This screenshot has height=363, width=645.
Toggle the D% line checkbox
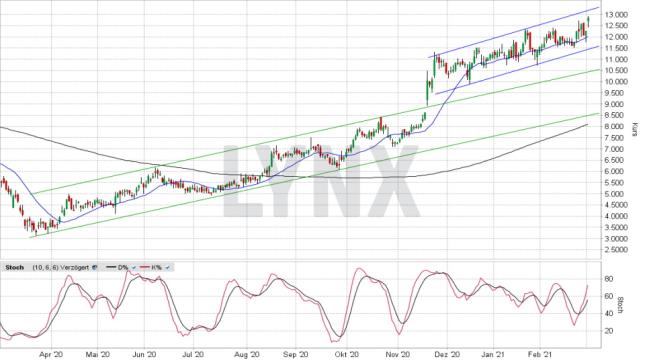[134, 268]
